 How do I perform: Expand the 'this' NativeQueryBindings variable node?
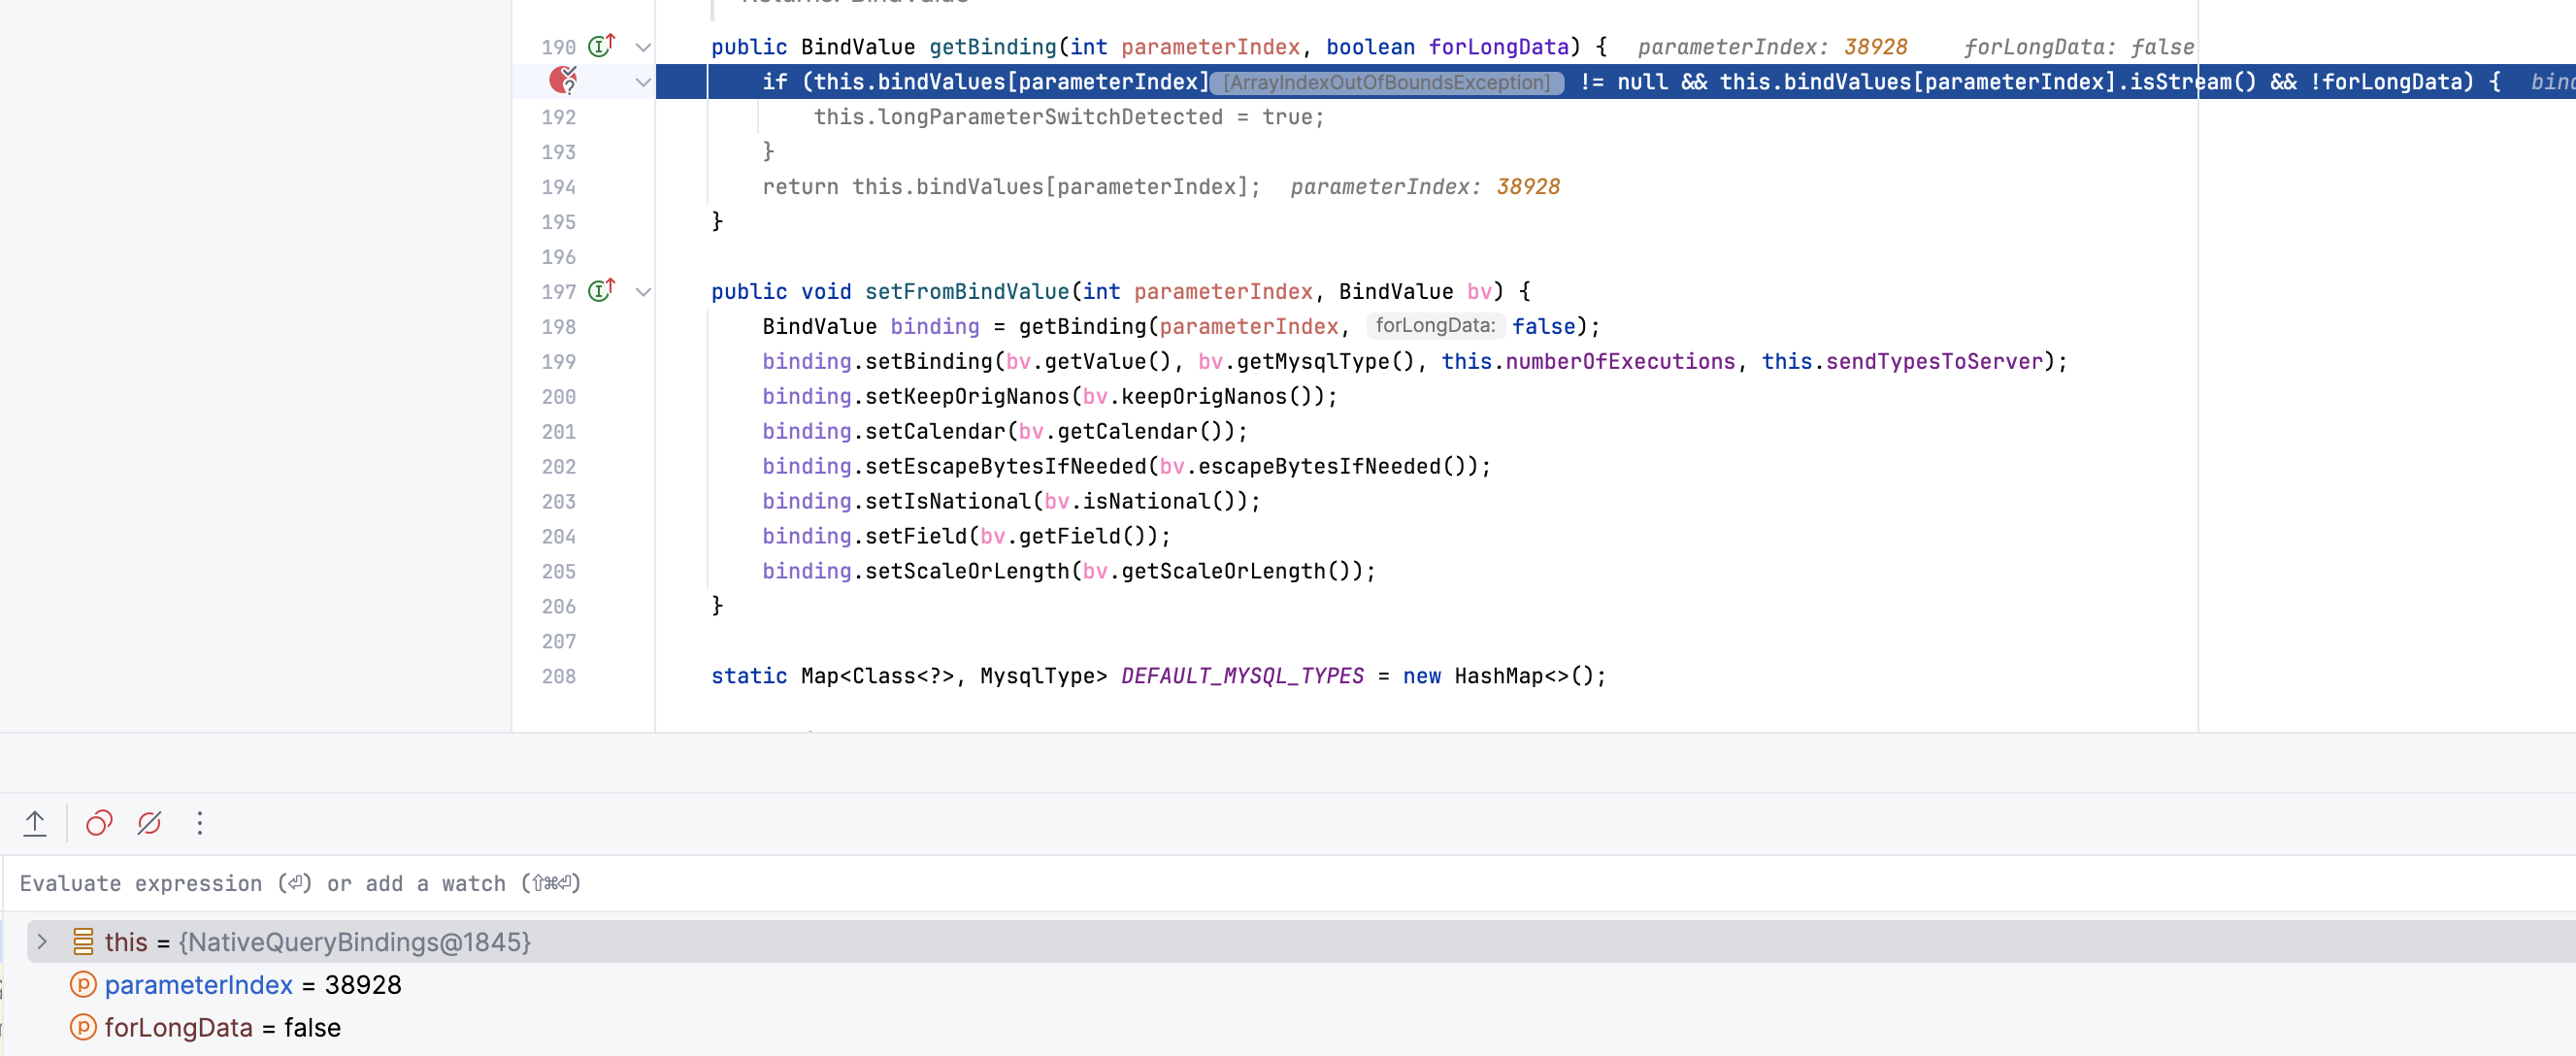tap(42, 941)
